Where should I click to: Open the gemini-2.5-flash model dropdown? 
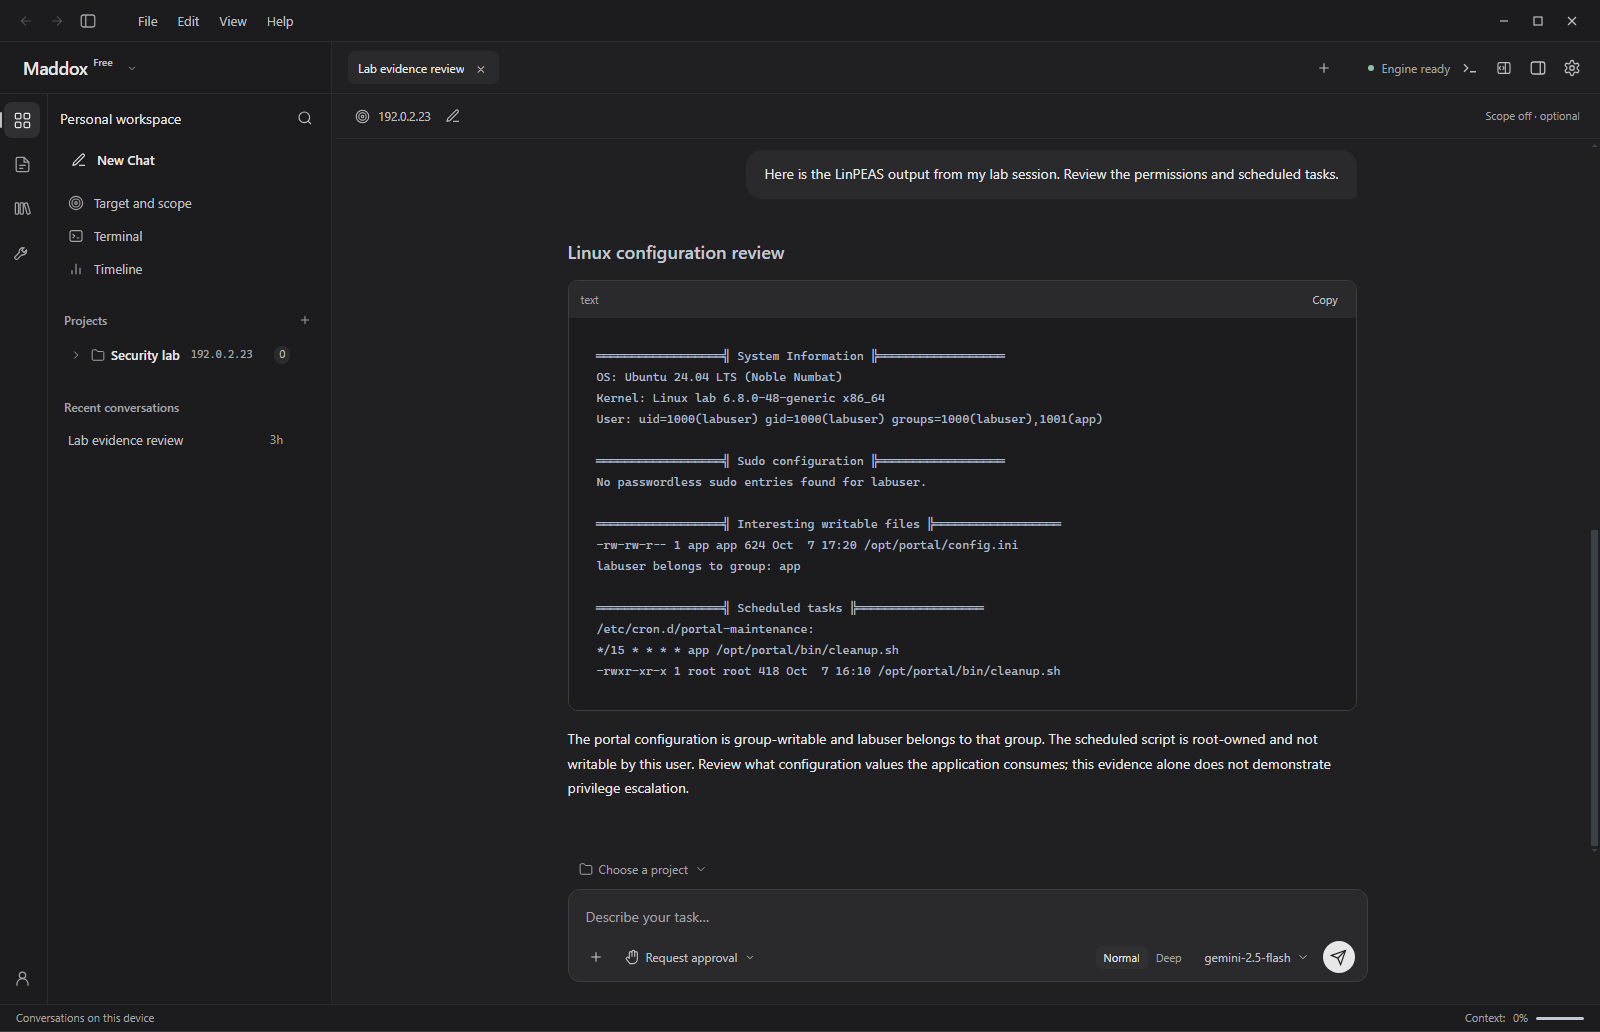pos(1256,958)
